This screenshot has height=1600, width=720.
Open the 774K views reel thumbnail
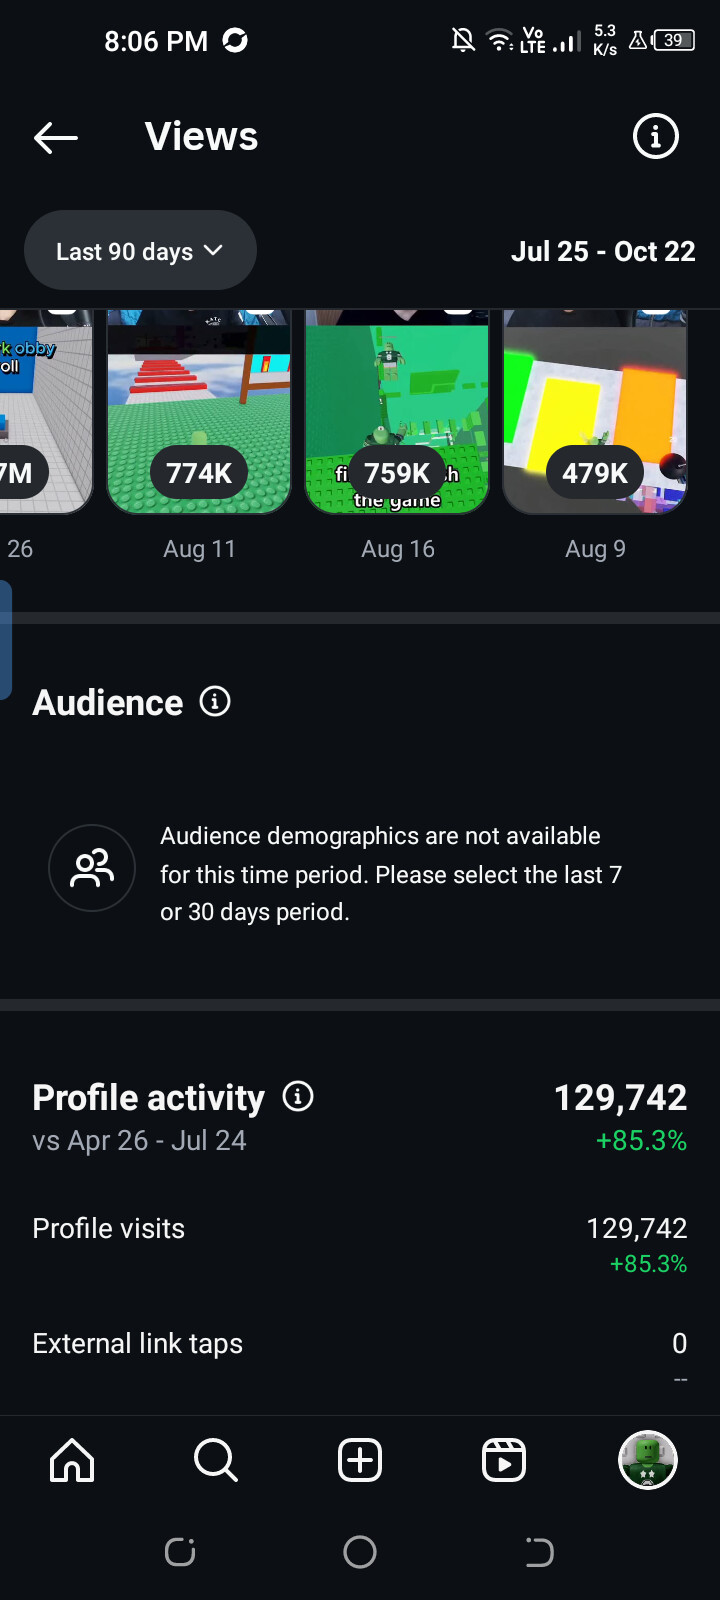(x=199, y=412)
